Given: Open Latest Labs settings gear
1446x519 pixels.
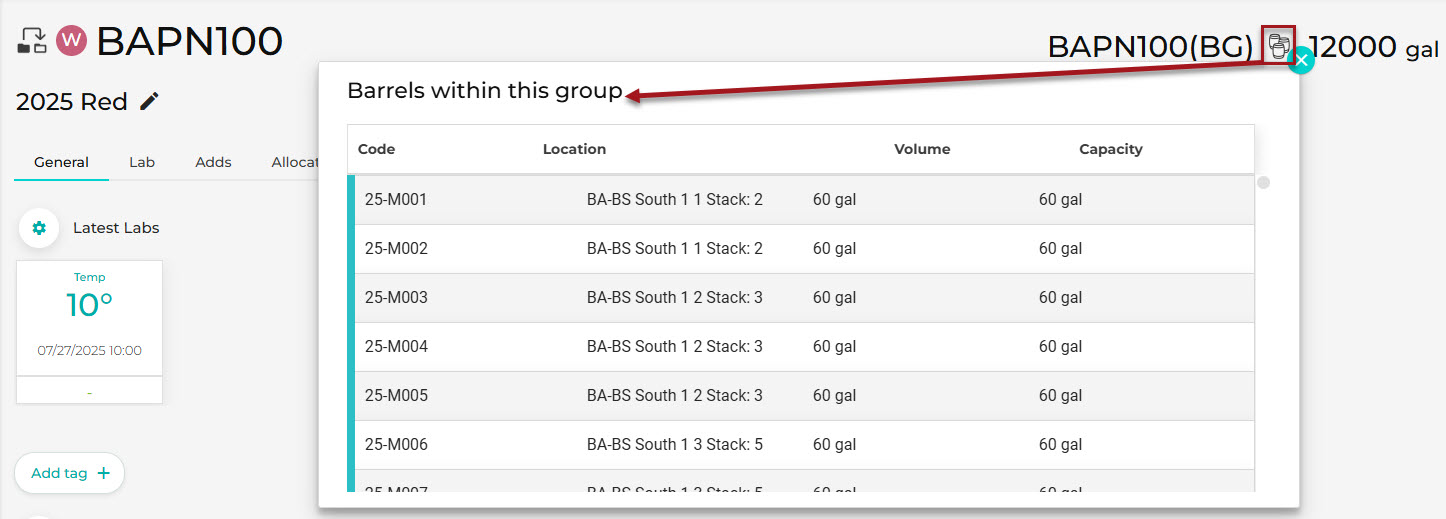Looking at the screenshot, I should tap(39, 228).
